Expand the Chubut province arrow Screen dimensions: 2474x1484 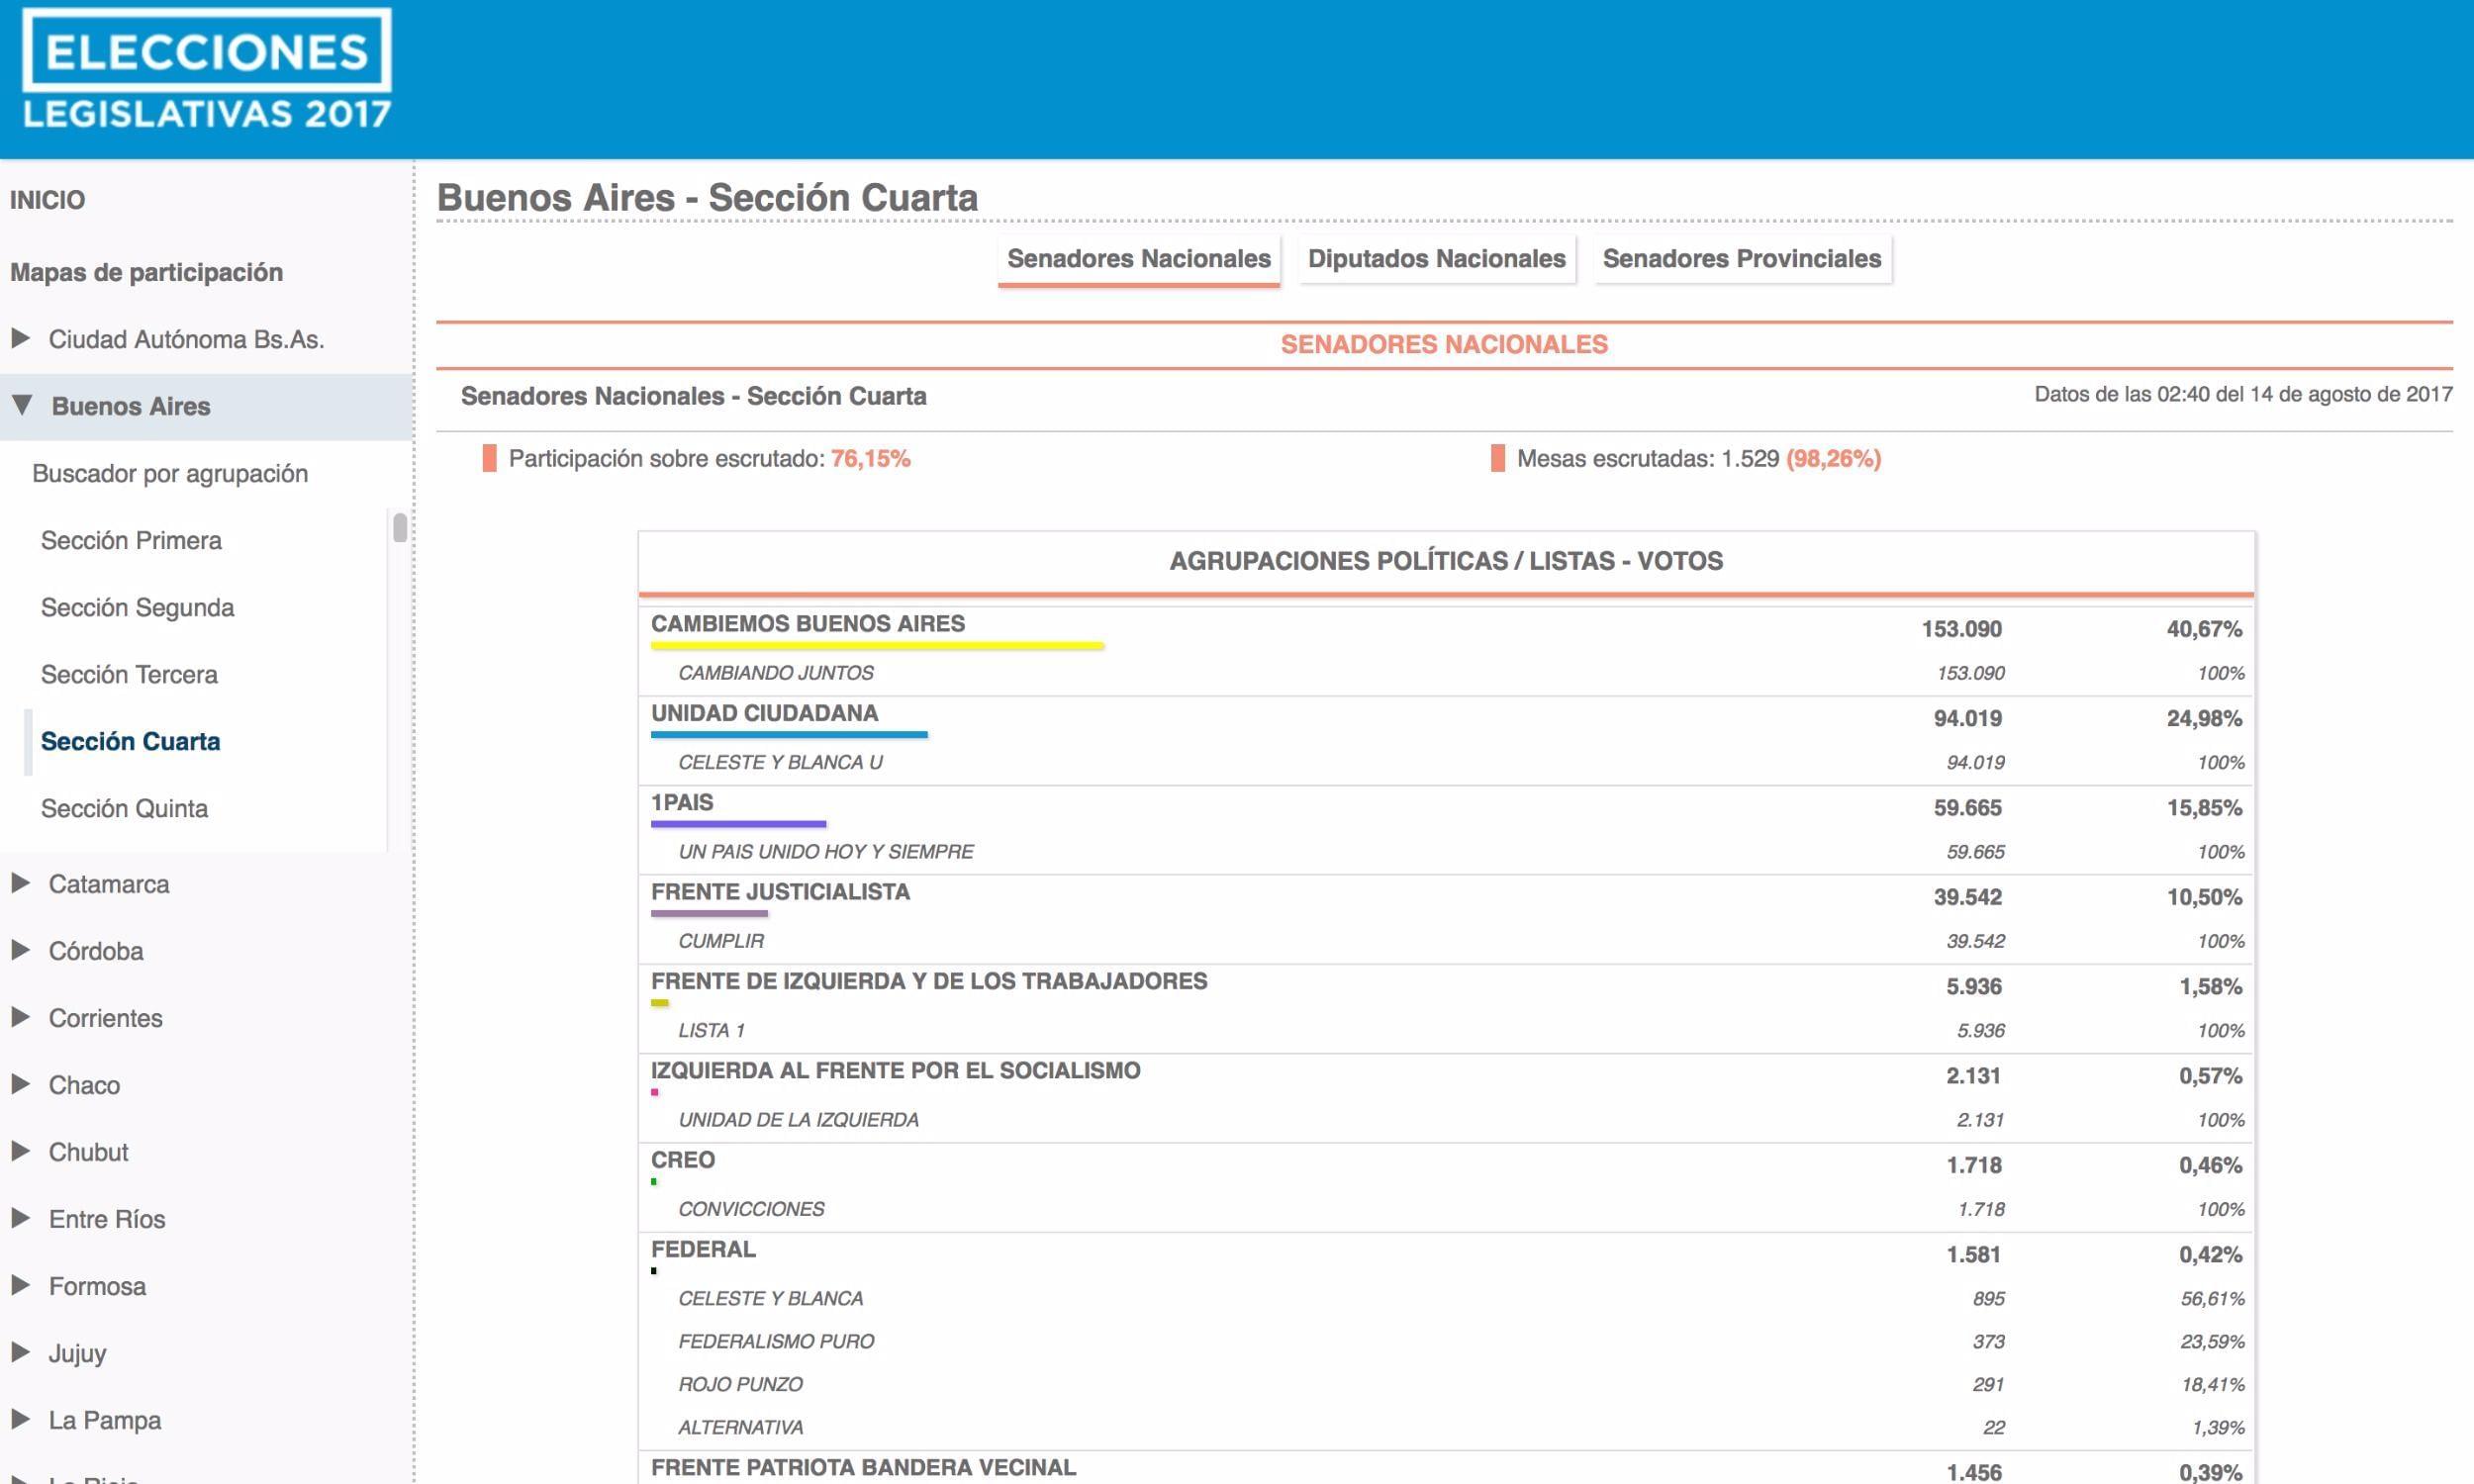pos(20,1151)
